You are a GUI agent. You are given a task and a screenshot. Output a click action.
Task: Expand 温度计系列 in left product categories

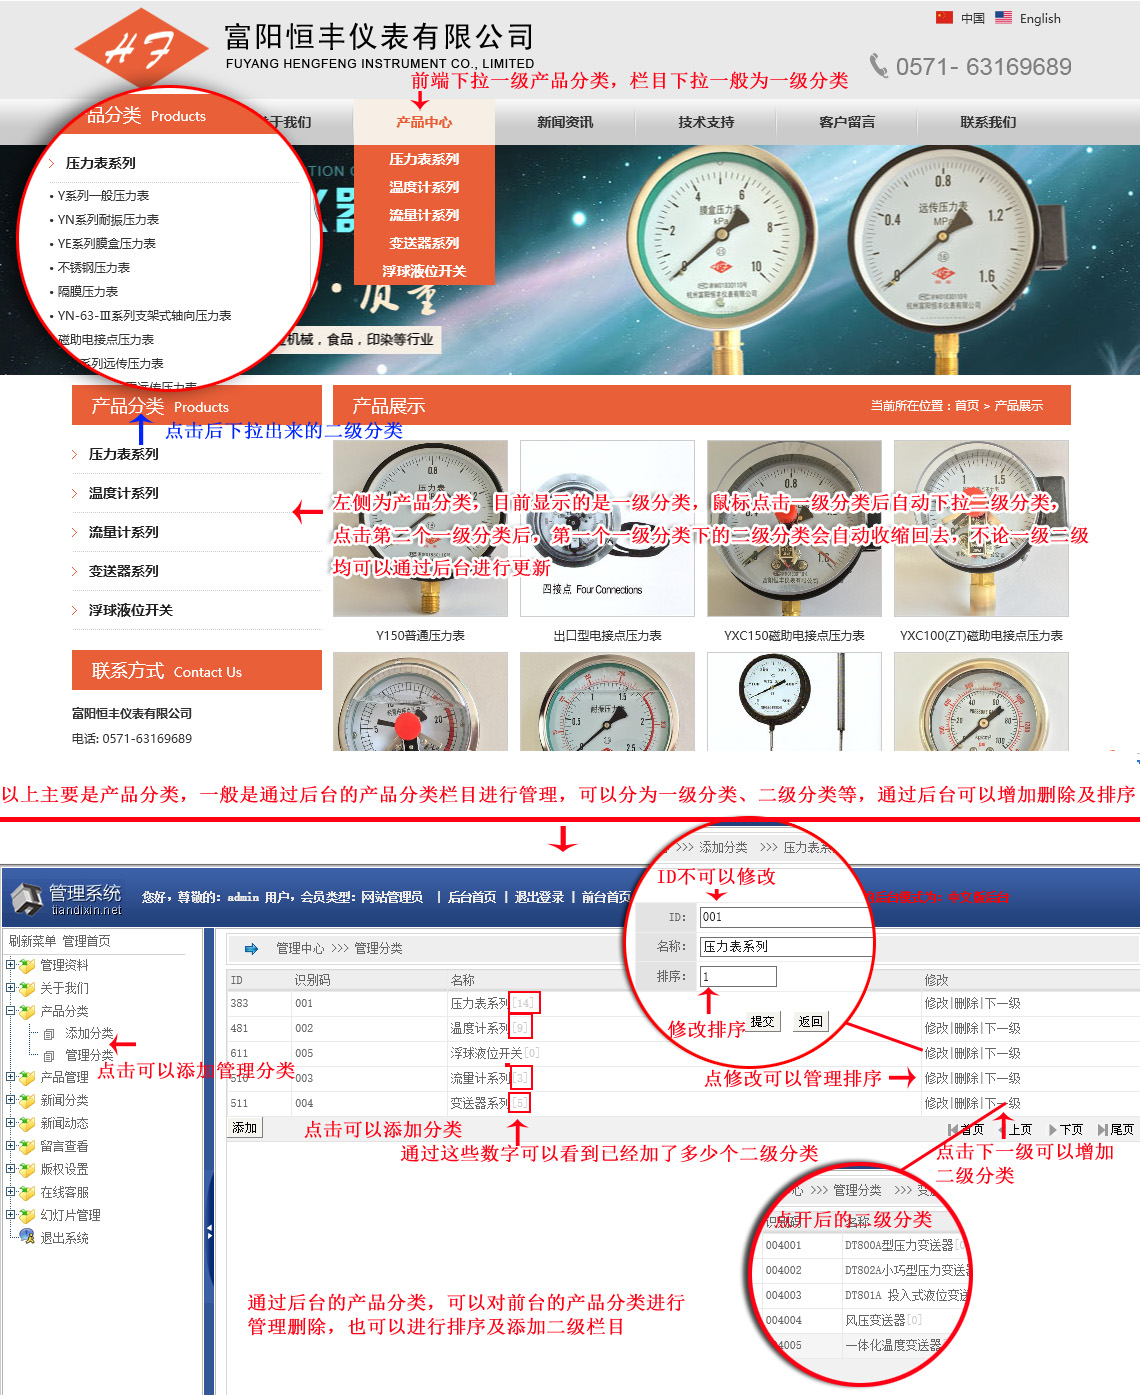(123, 493)
